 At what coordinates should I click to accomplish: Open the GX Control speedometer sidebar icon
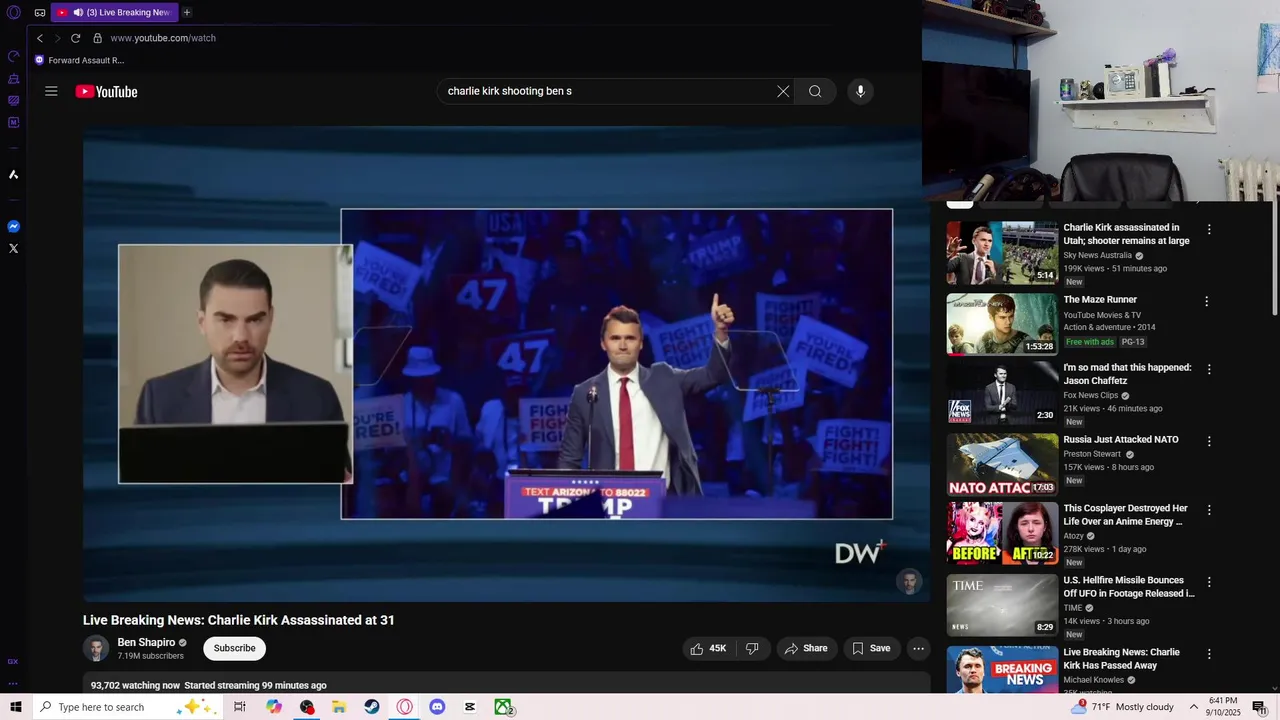(14, 56)
